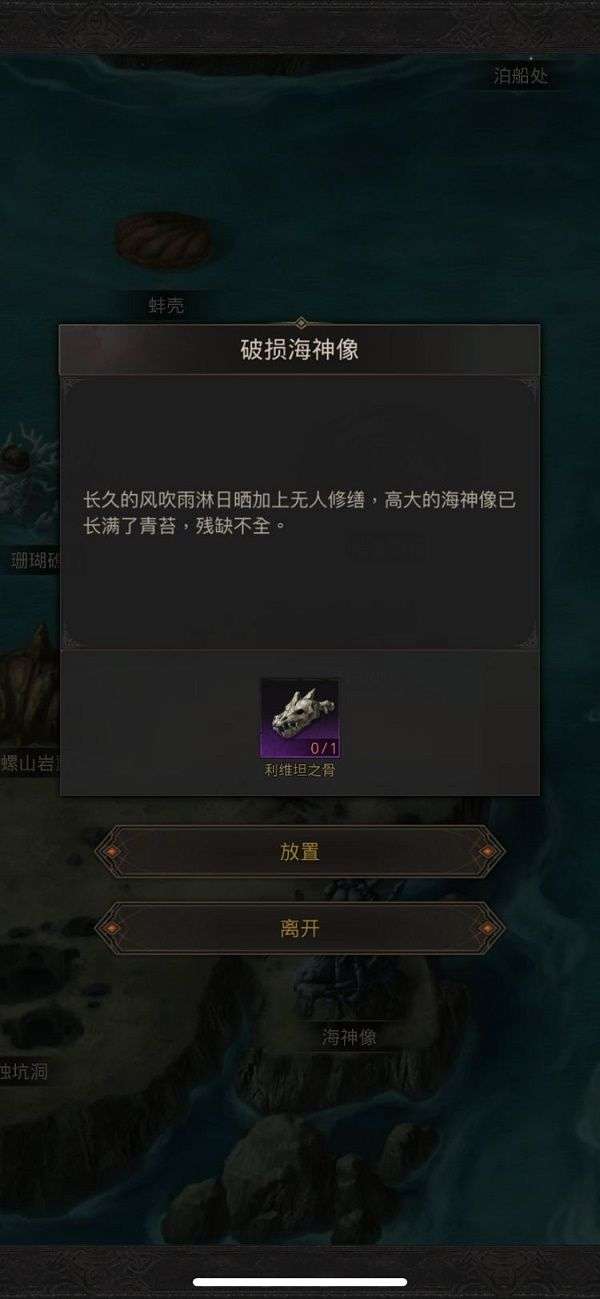Image resolution: width=600 pixels, height=1299 pixels.
Task: Tap the 利维坦之骨 dragon skull item icon
Action: coord(300,717)
